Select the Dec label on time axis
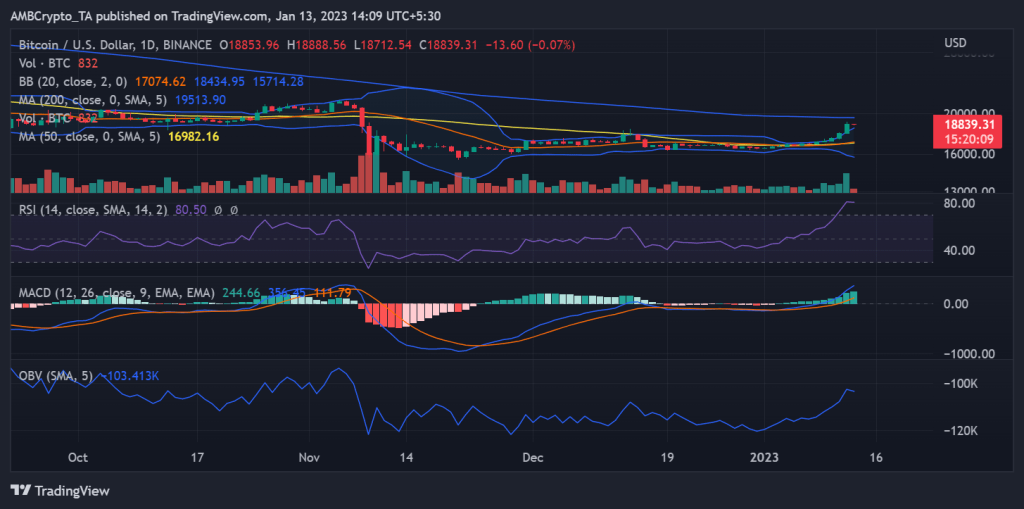 [531, 457]
